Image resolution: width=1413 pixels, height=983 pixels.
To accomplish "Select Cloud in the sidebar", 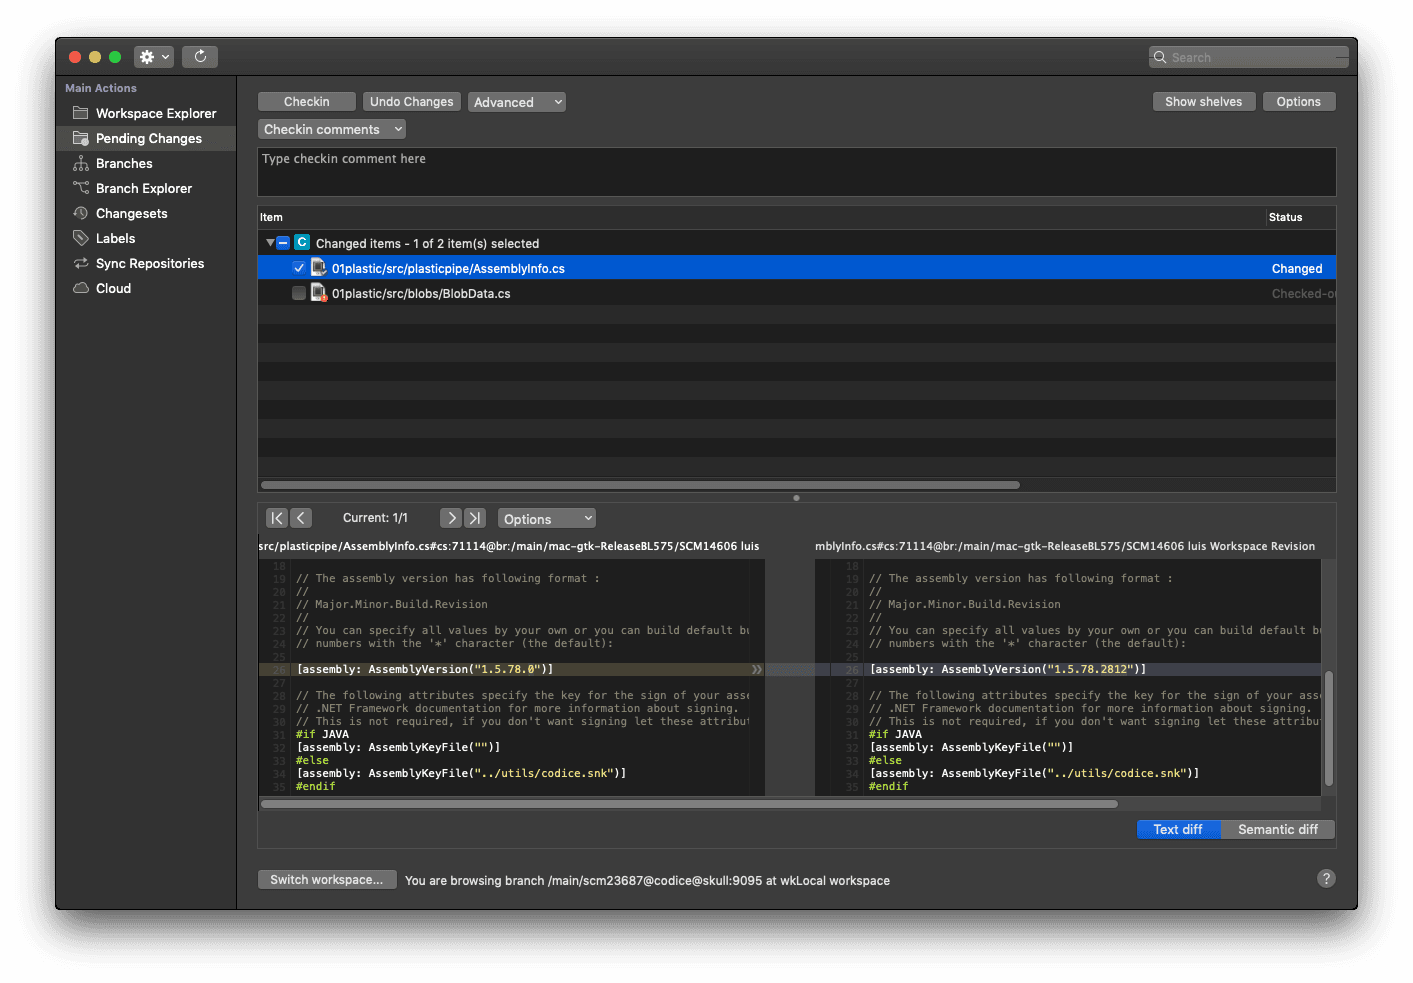I will coord(112,288).
